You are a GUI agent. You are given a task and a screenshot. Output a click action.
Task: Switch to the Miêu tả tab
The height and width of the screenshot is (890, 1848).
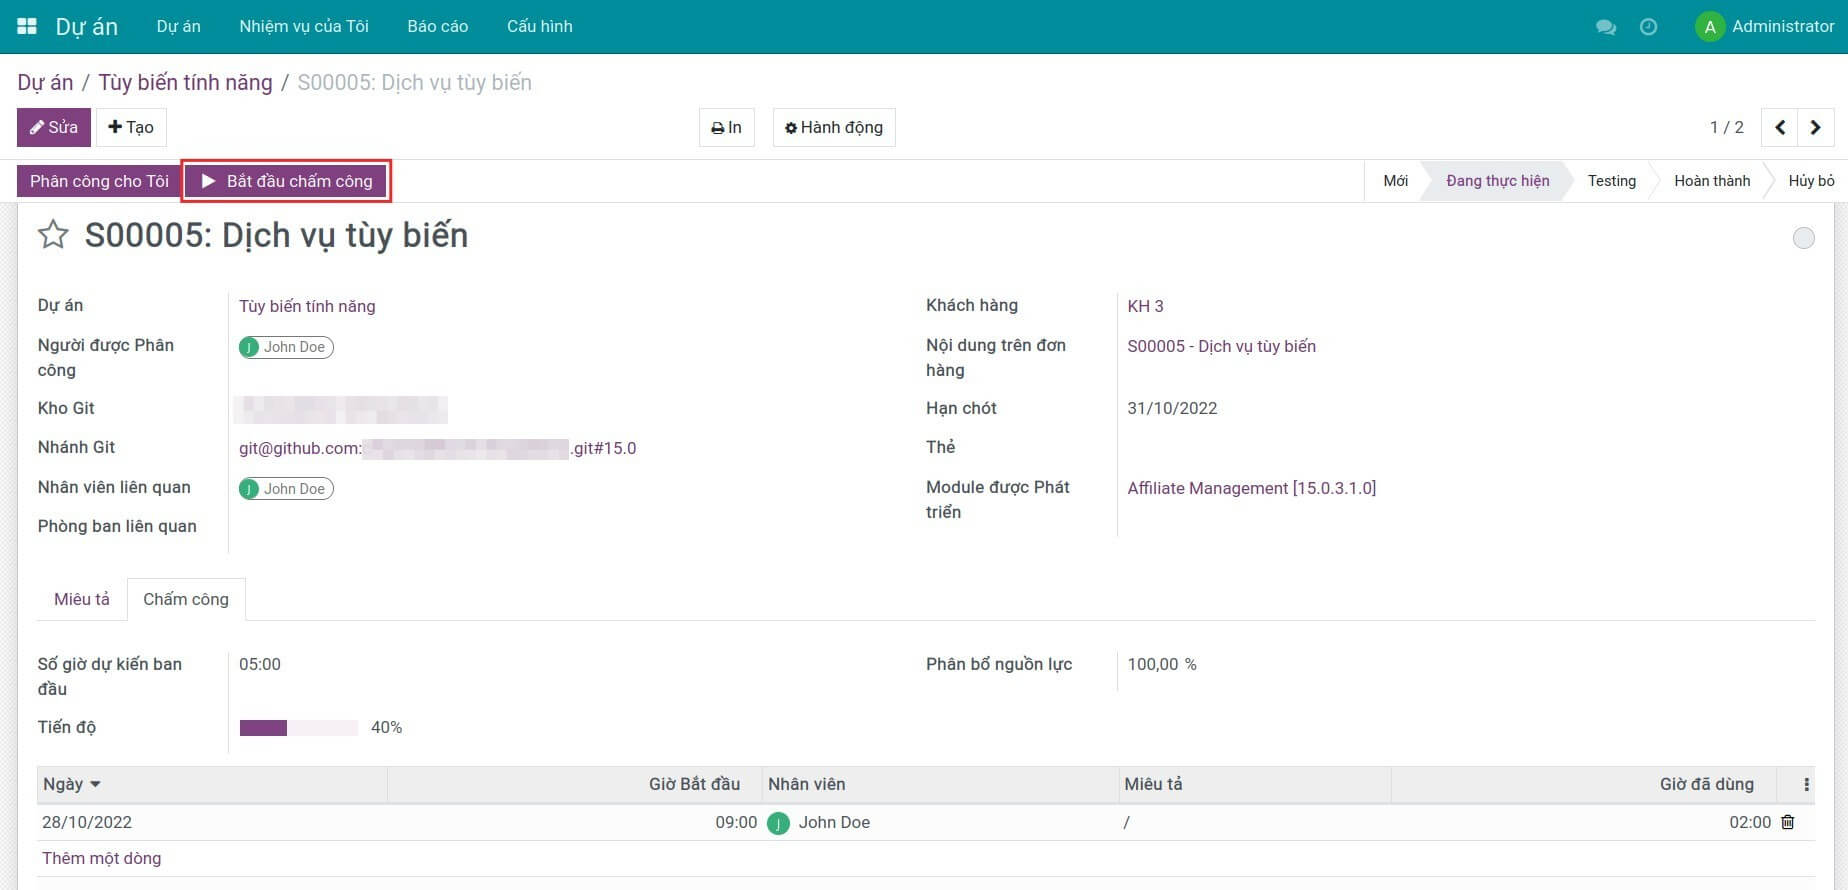82,599
